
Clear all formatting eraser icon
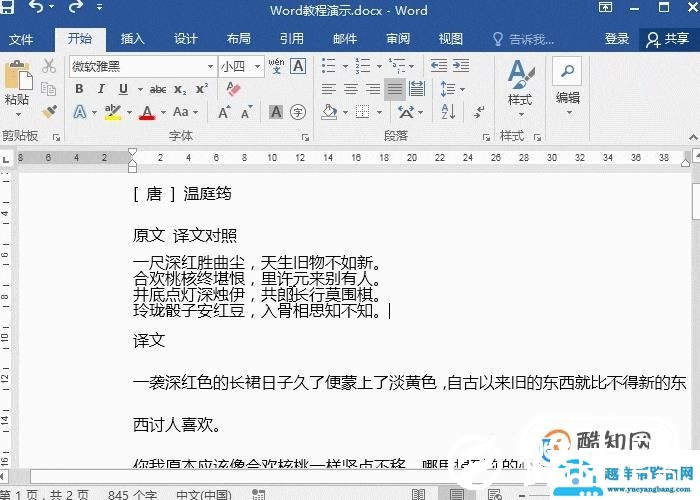pos(233,88)
